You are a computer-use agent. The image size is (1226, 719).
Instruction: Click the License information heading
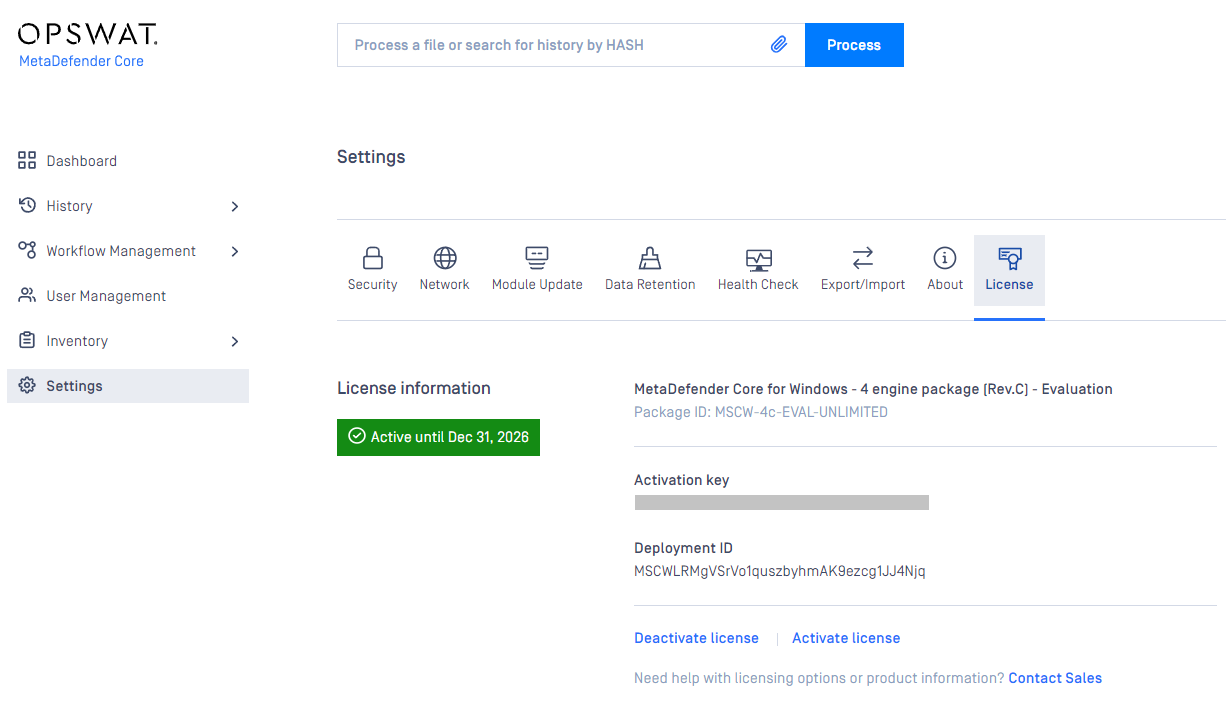pyautogui.click(x=414, y=388)
